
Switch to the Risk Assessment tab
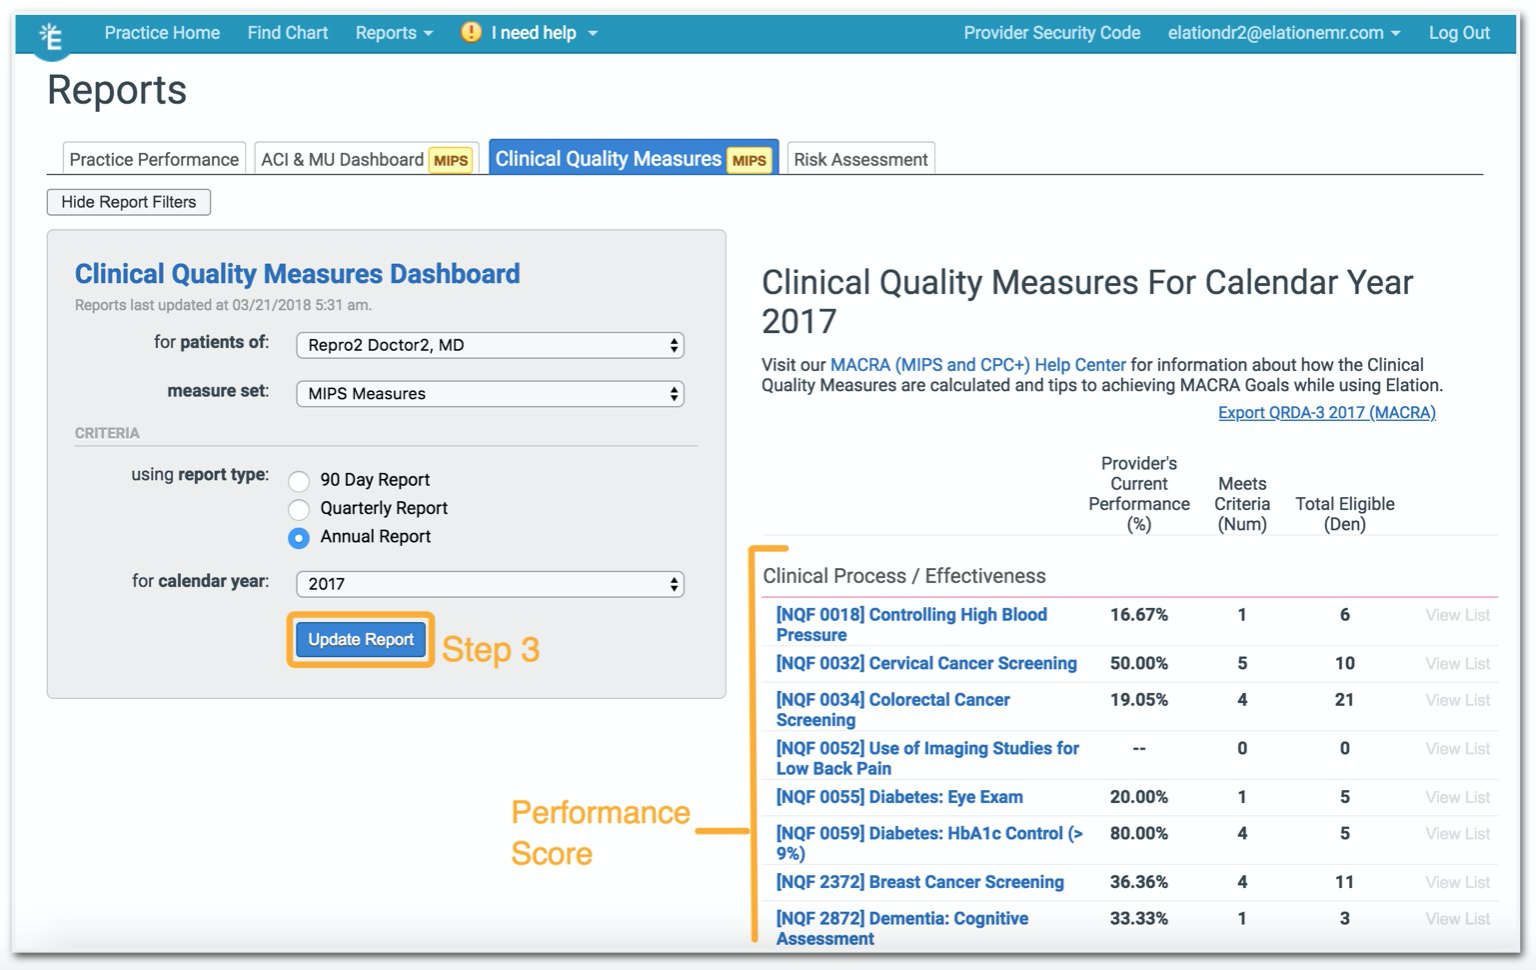(860, 158)
